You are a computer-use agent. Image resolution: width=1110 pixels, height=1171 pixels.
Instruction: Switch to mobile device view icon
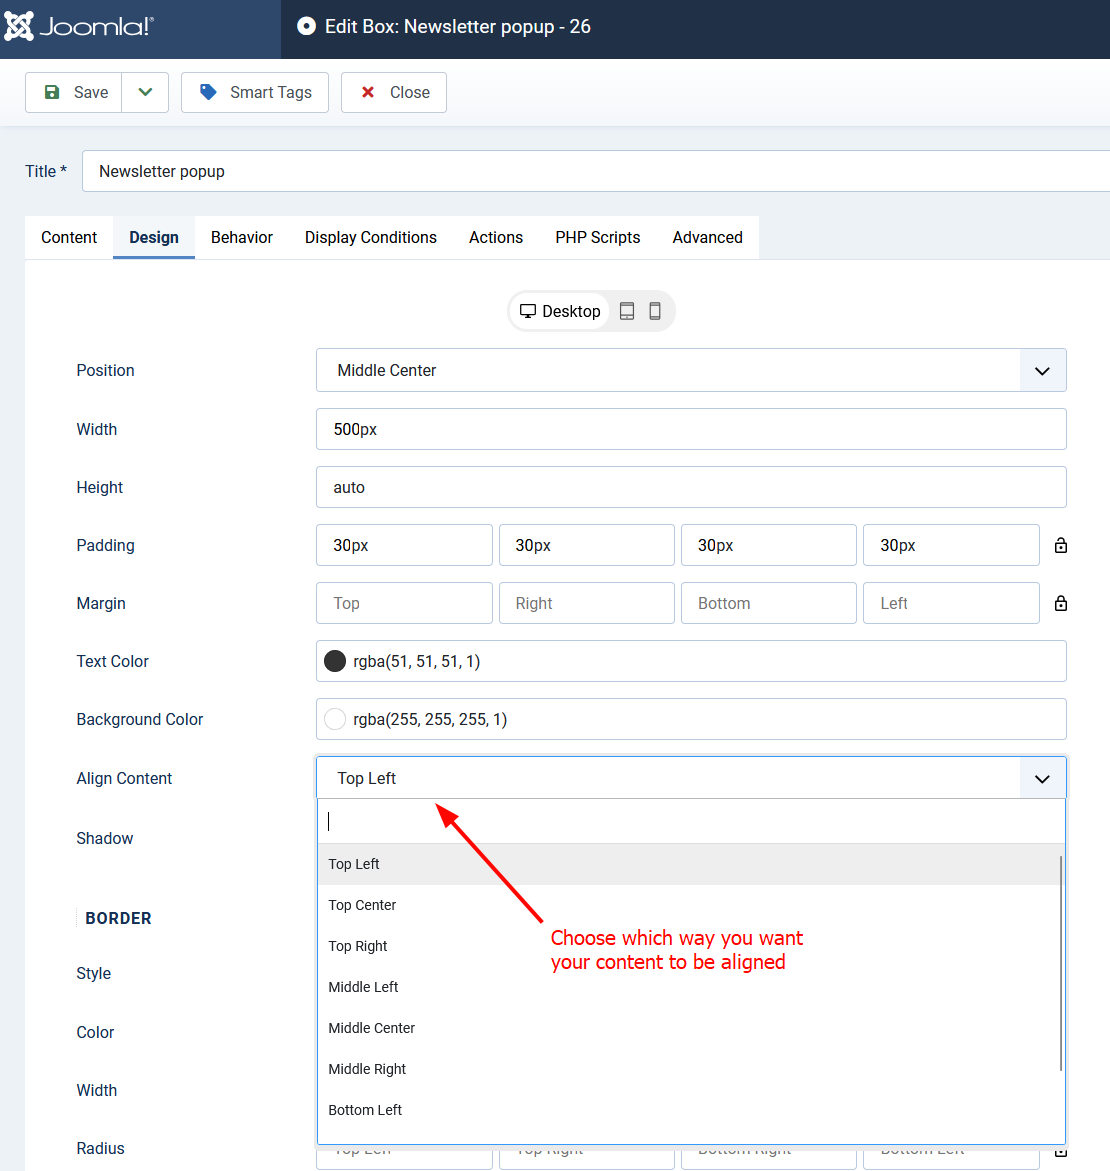[x=655, y=311]
